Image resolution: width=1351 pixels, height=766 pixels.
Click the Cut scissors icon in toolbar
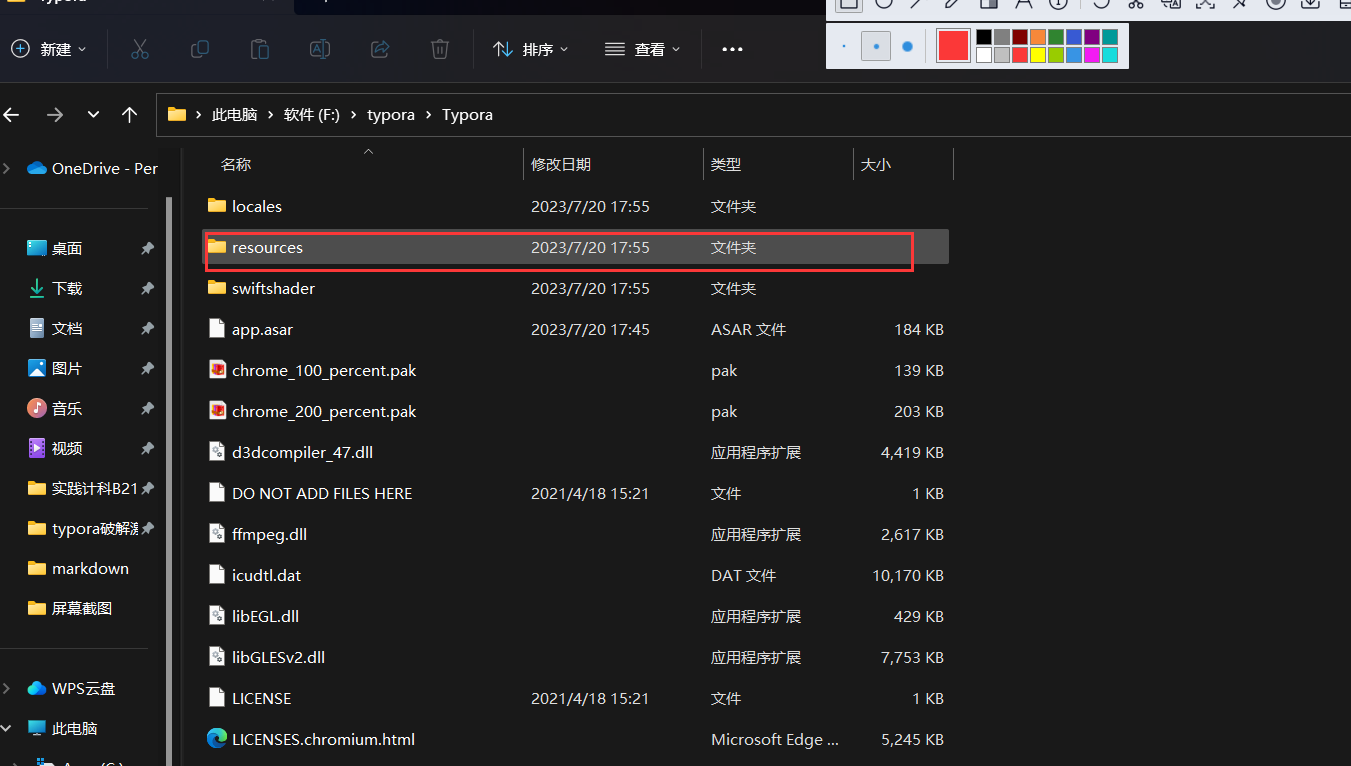[x=139, y=49]
